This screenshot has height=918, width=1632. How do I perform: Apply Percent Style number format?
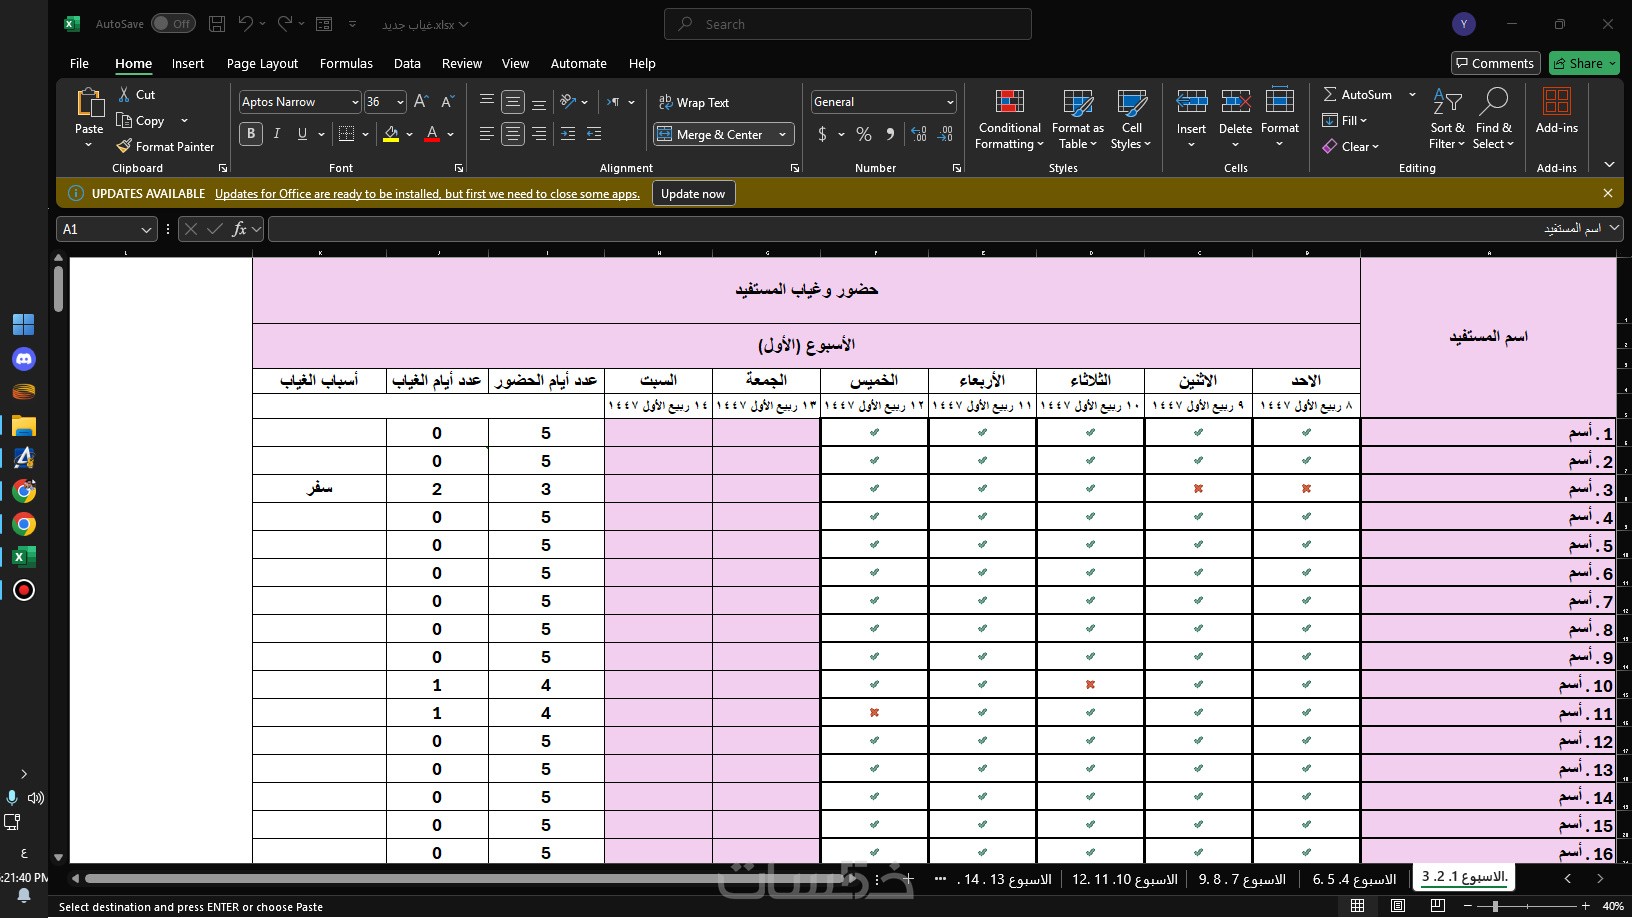coord(864,134)
